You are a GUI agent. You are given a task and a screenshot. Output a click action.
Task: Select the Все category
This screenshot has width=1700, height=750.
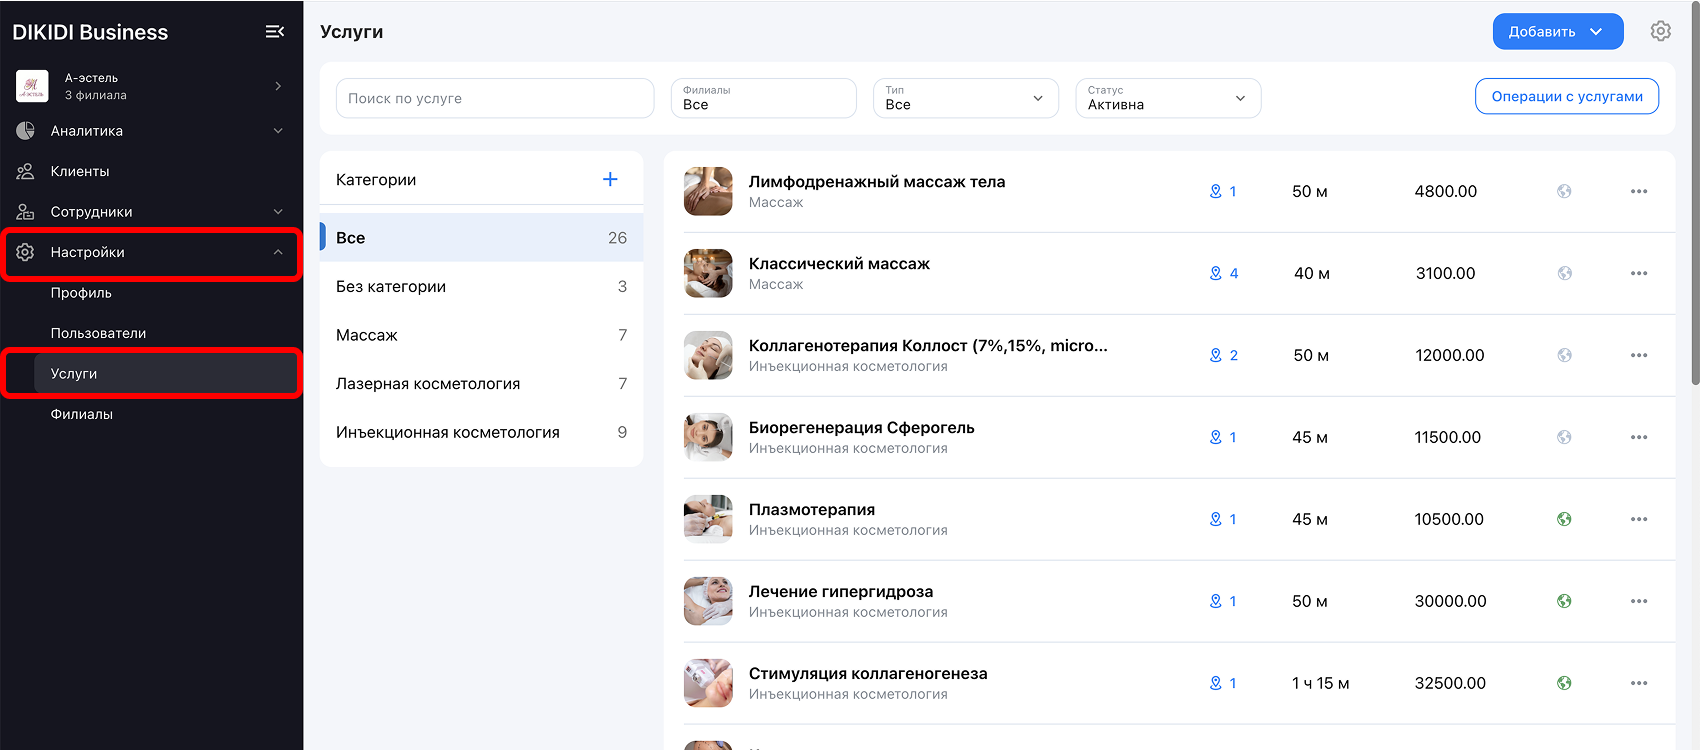click(481, 238)
